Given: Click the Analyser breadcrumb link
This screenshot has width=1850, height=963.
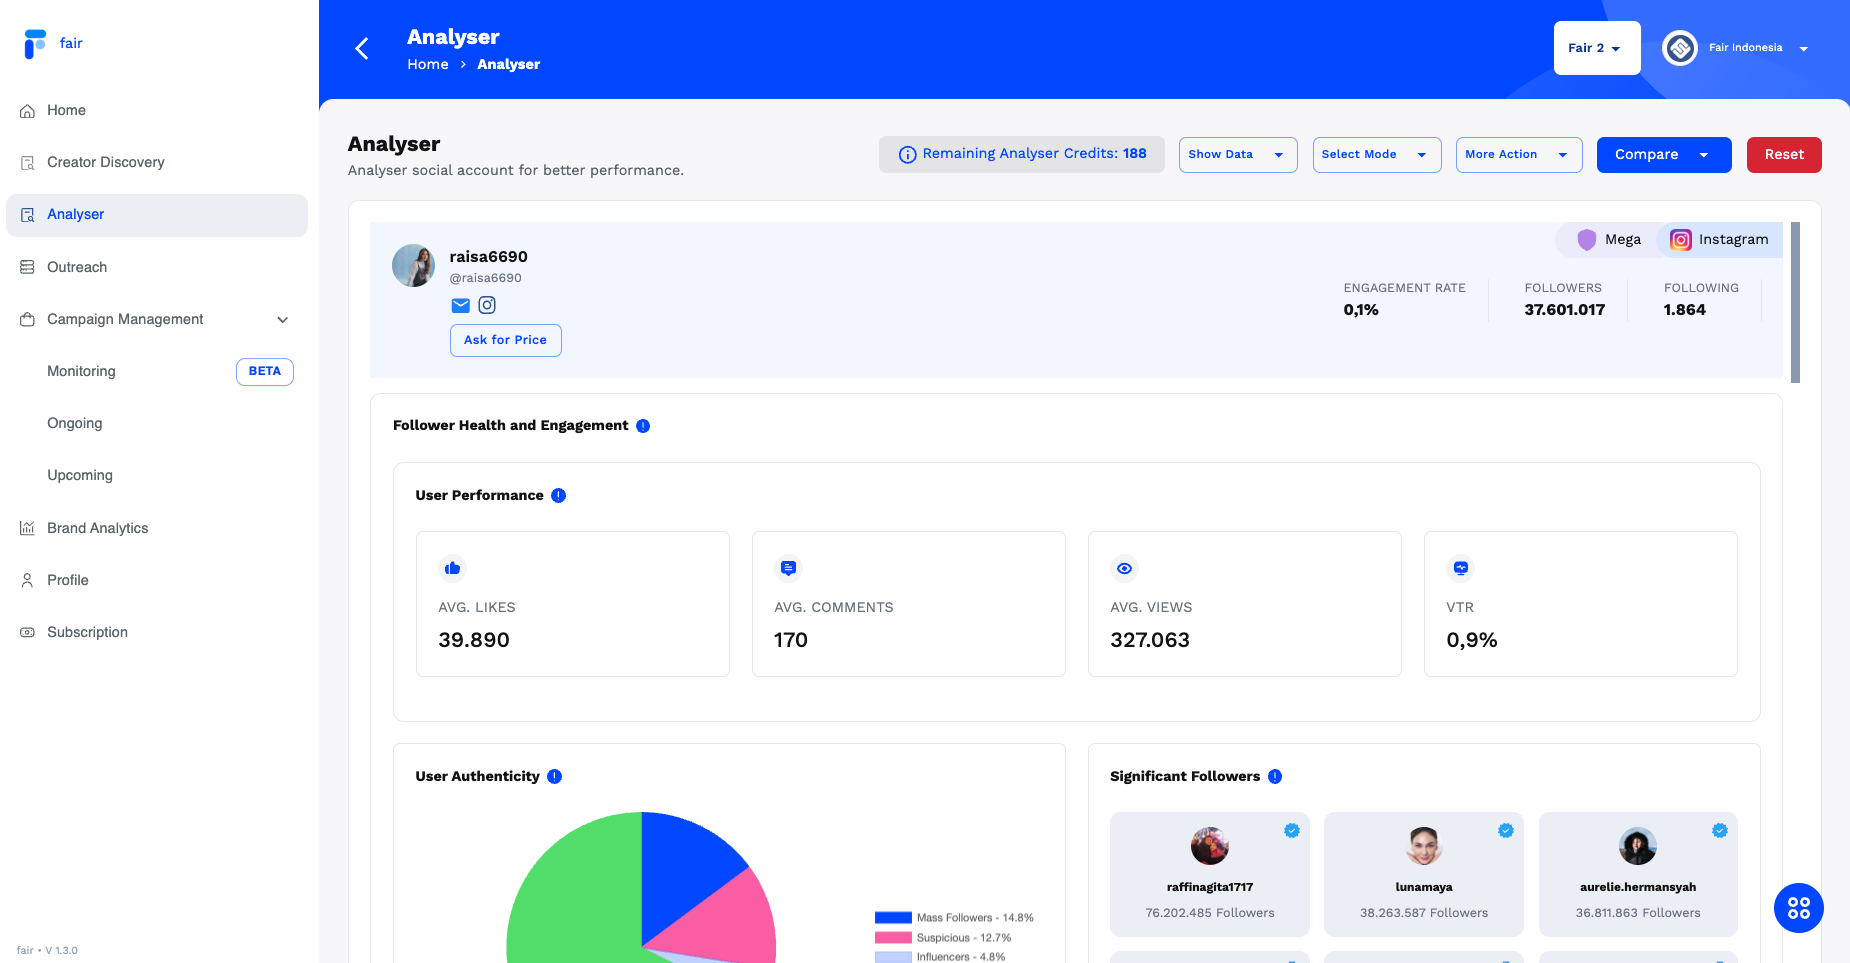Looking at the screenshot, I should [x=508, y=64].
